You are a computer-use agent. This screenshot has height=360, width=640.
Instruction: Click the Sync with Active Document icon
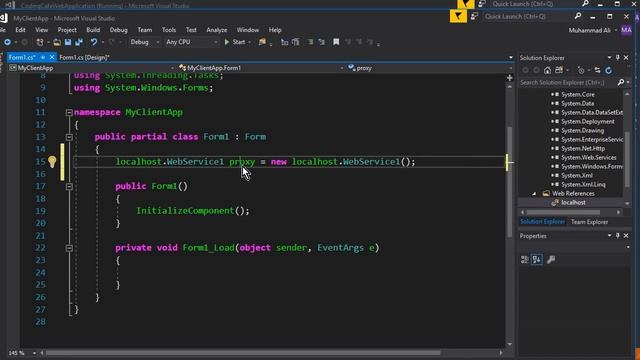point(598,70)
